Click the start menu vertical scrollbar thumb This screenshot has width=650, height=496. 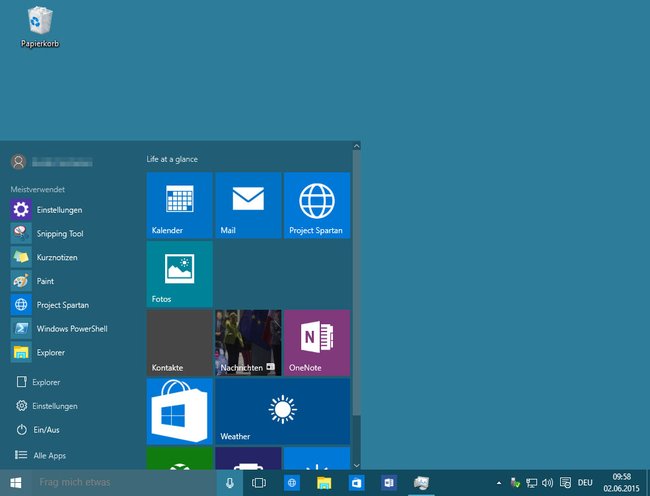(x=357, y=283)
